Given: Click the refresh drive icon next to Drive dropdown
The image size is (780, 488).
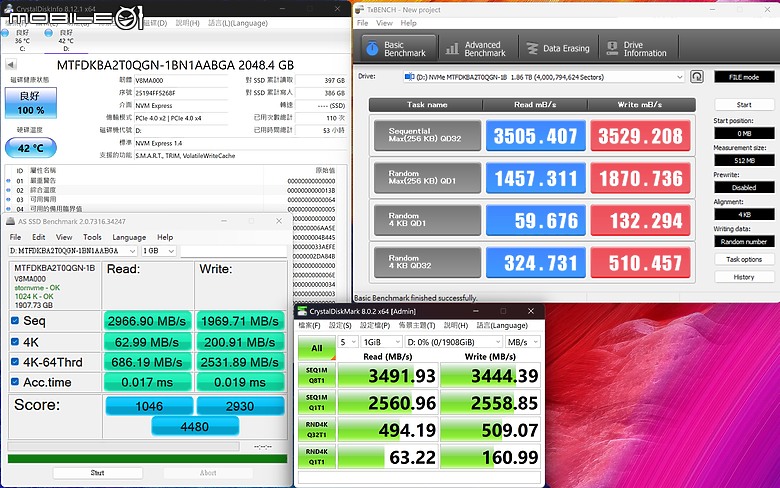Looking at the screenshot, I should [697, 77].
